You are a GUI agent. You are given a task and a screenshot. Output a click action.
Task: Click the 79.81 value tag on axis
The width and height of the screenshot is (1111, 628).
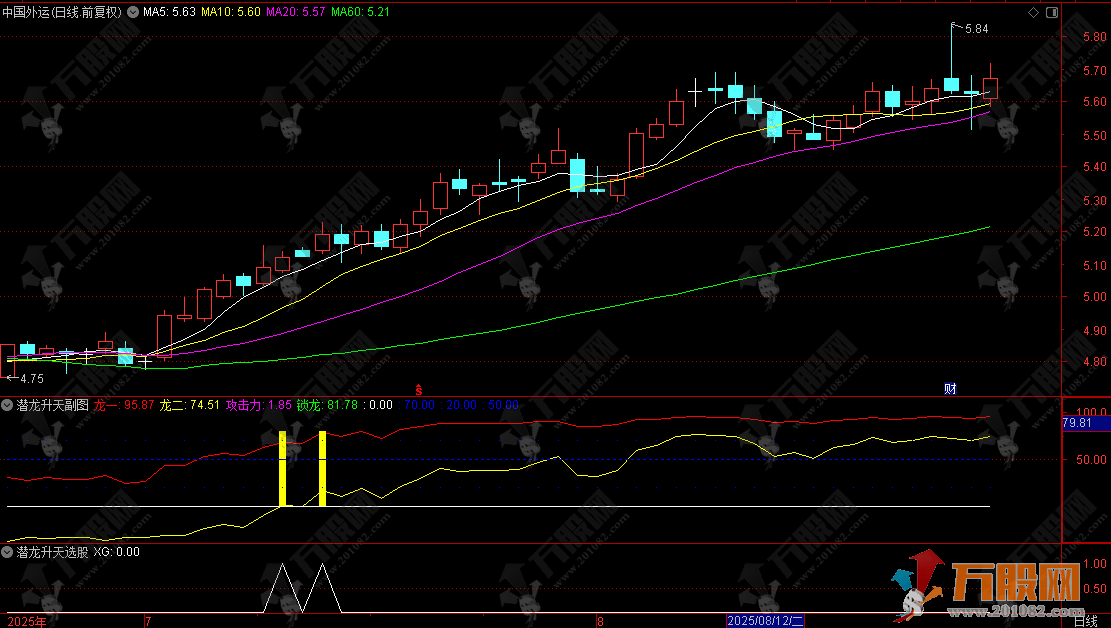point(1077,423)
